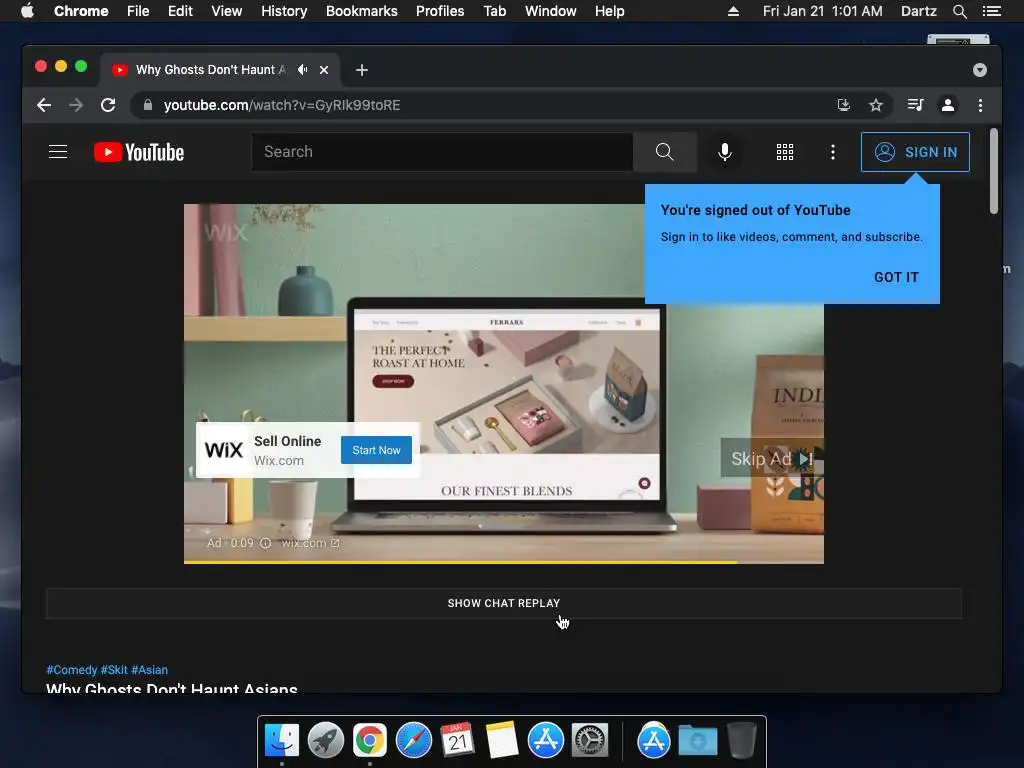Open Safari from the Dock

414,741
